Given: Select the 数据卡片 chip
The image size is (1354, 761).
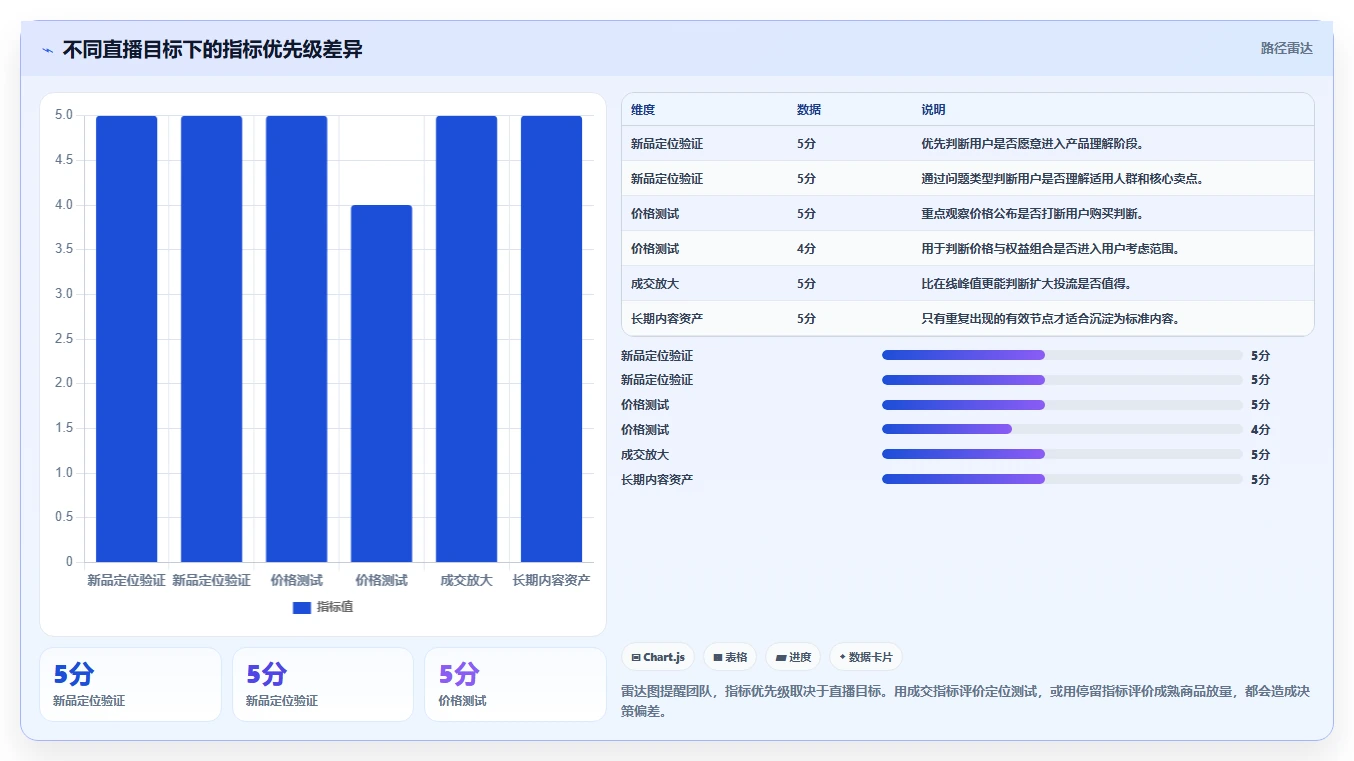Looking at the screenshot, I should 866,657.
